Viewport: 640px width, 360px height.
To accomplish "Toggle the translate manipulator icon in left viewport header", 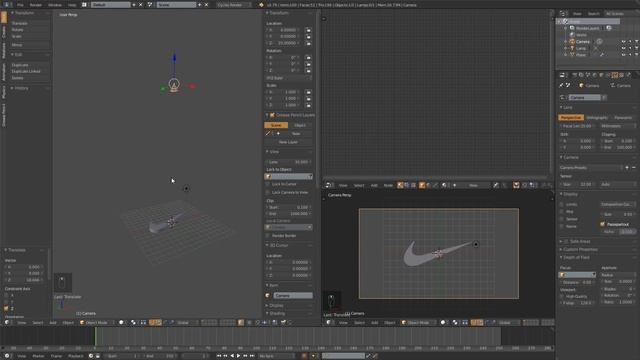I will coord(158,322).
